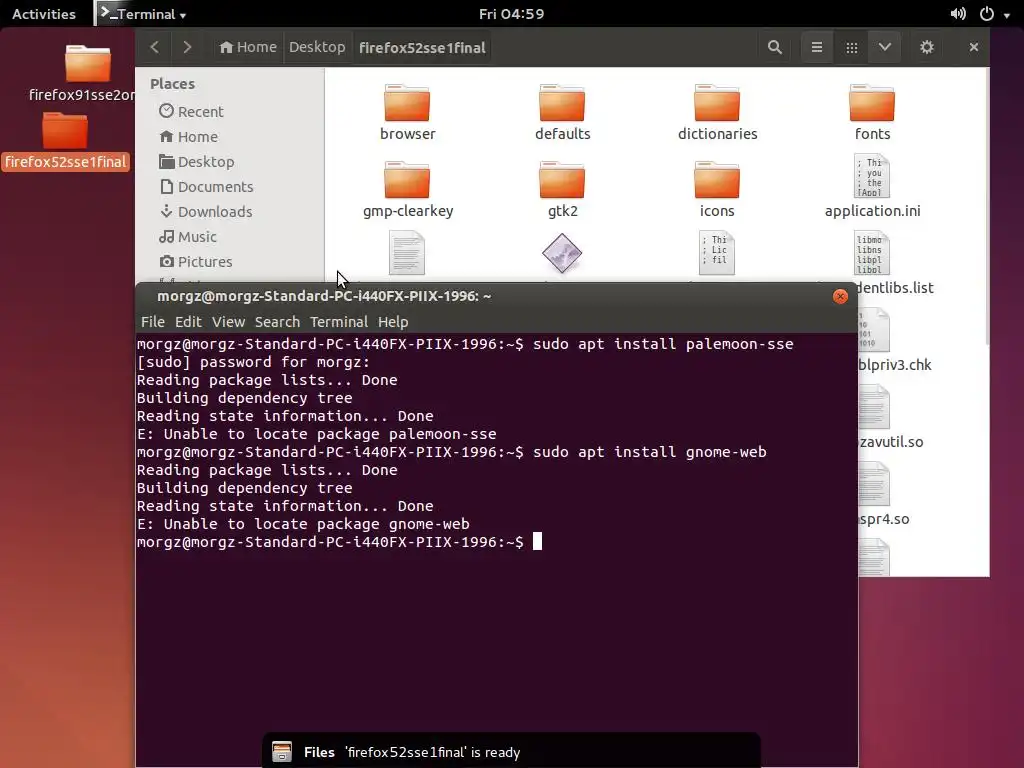Select the libfreeblpriv3.chk file icon
This screenshot has width=1024, height=768.
(874, 330)
